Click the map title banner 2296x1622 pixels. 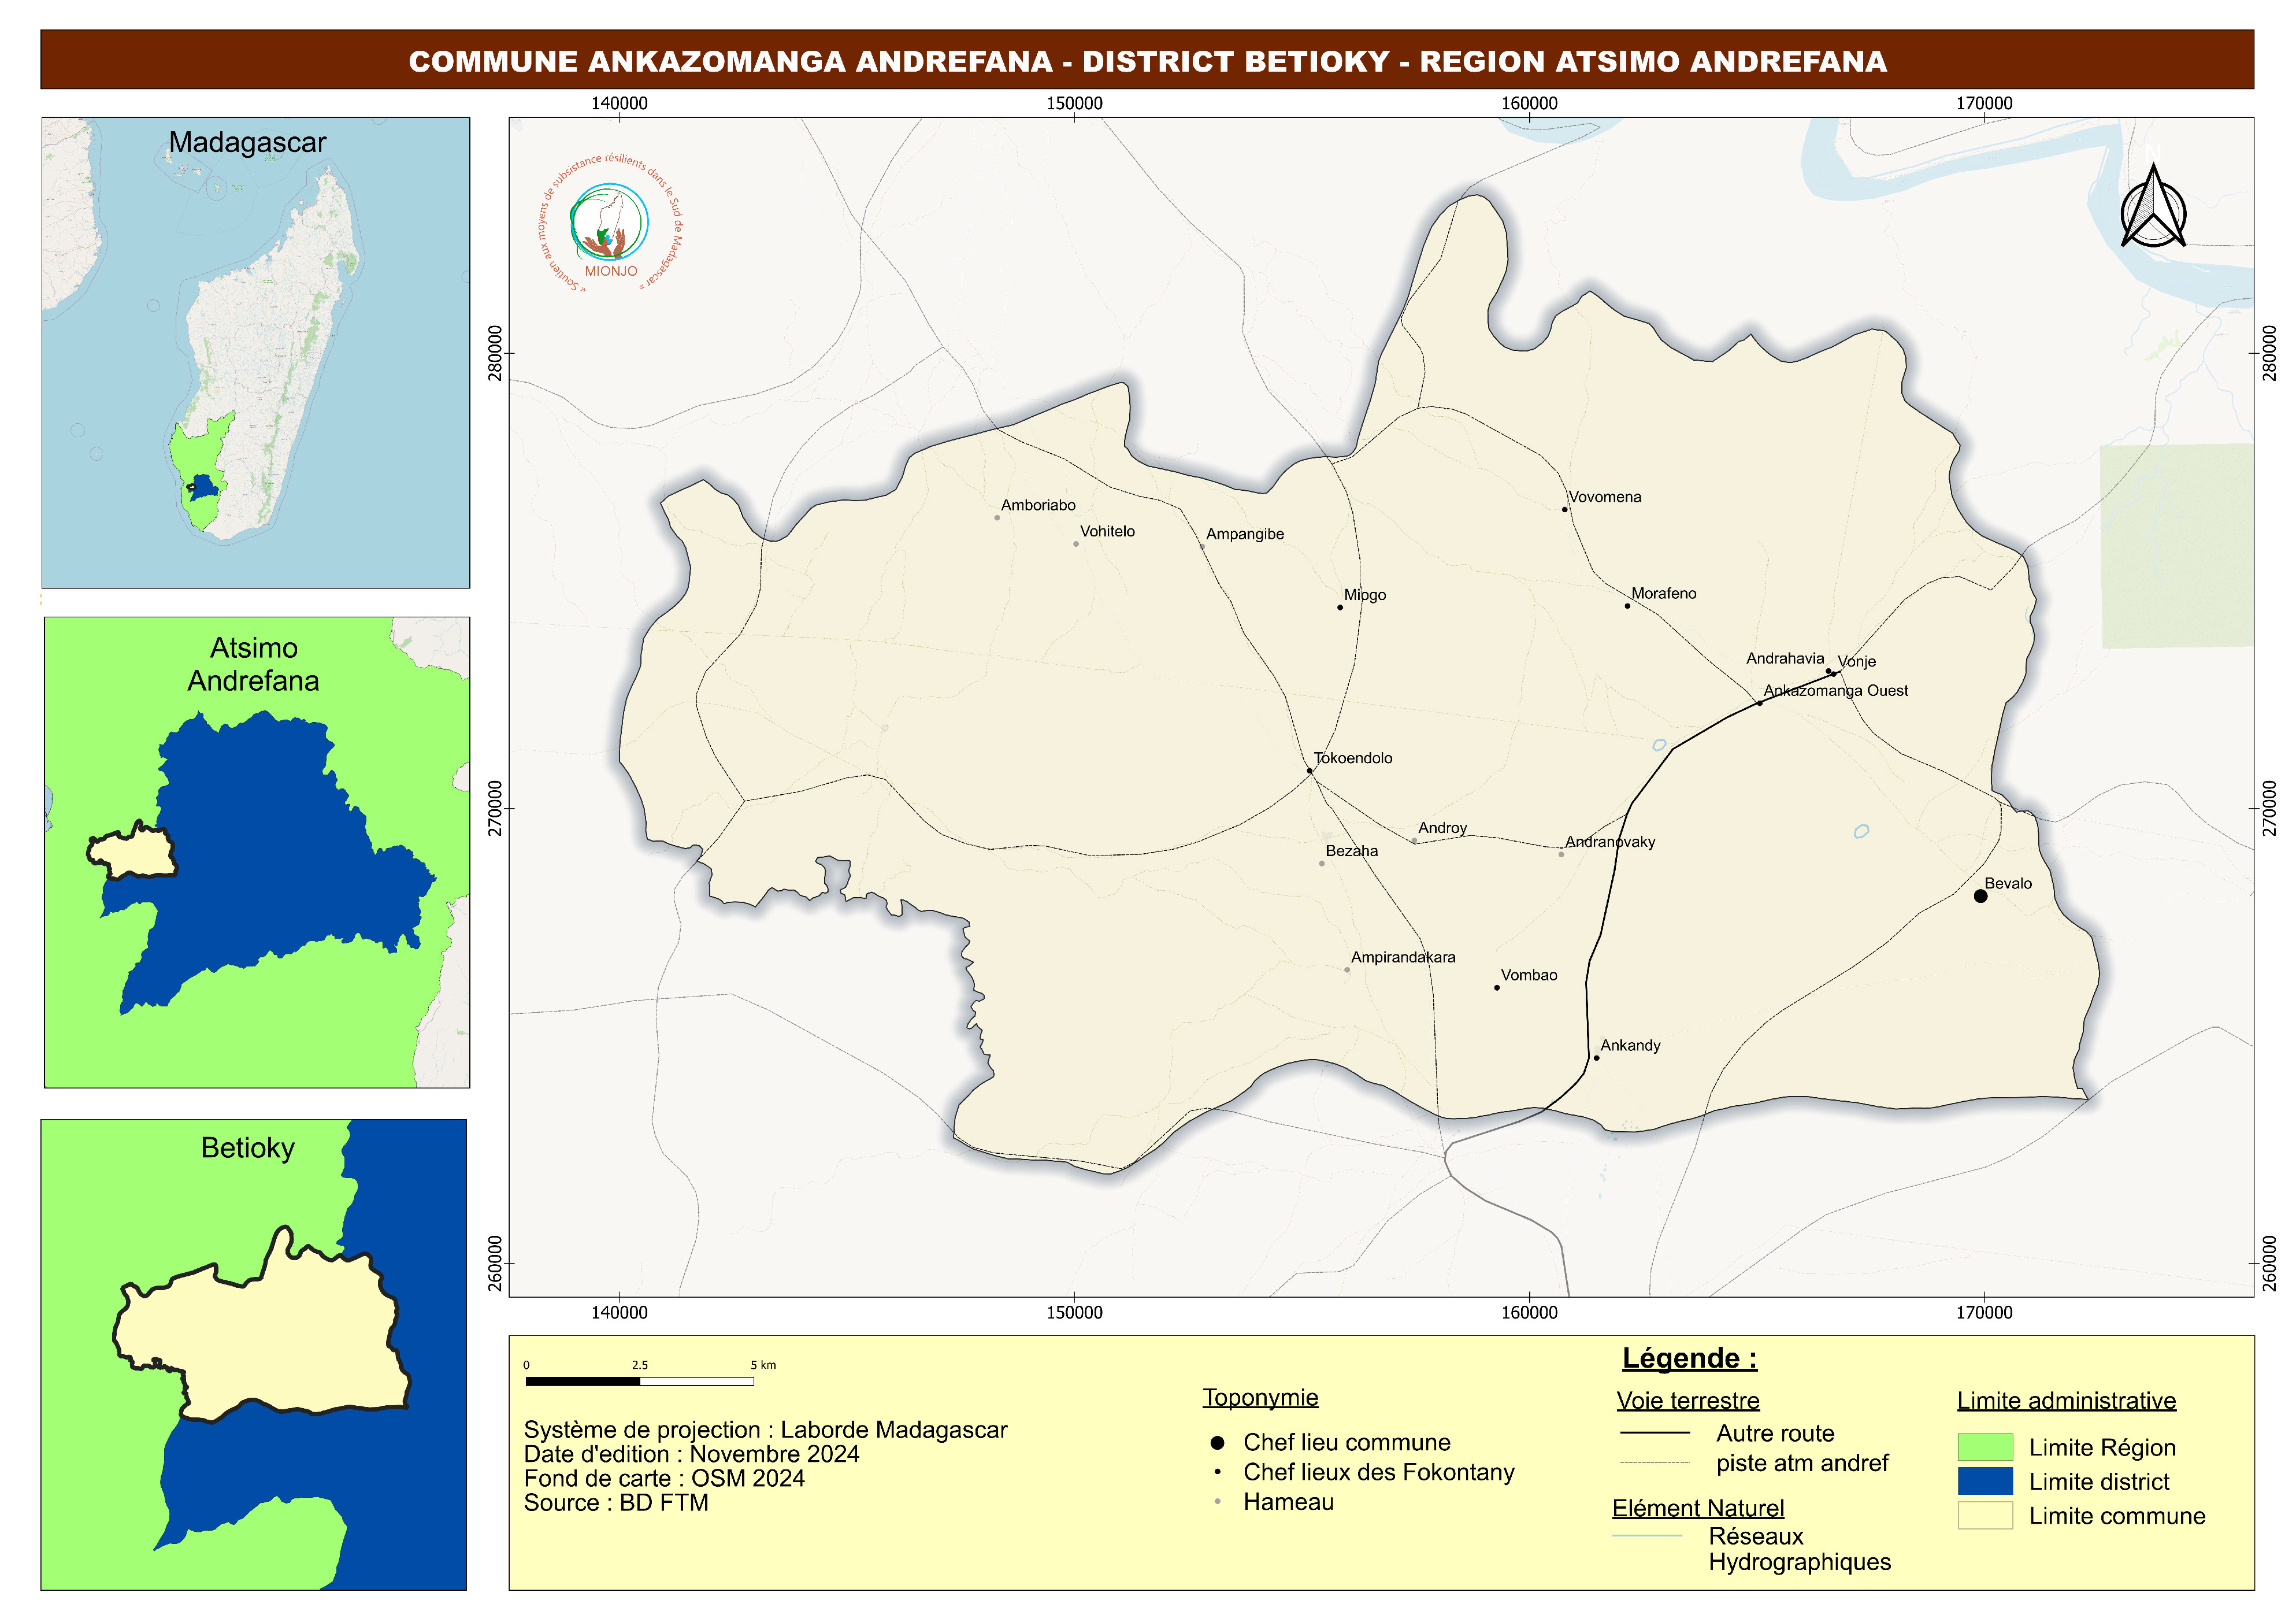click(1147, 60)
